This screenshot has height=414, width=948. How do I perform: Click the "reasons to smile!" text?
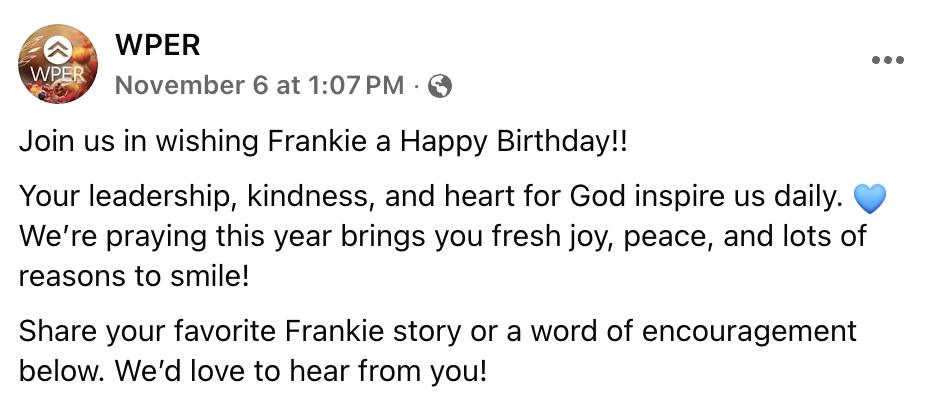pyautogui.click(x=133, y=275)
